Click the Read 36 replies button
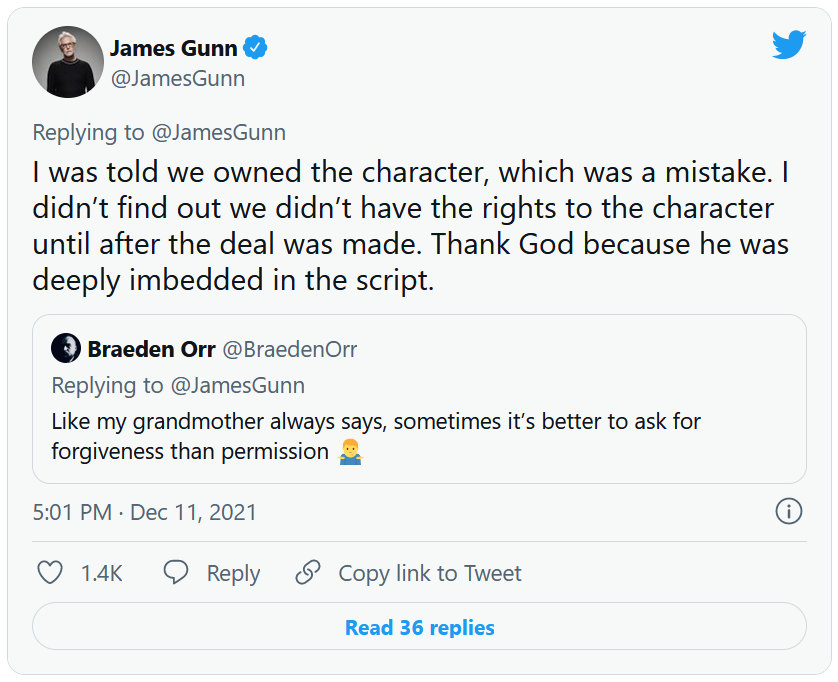The height and width of the screenshot is (682, 838). coord(419,628)
